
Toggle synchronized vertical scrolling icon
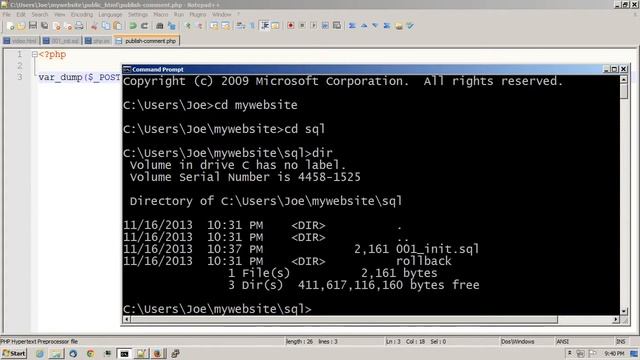tap(214, 26)
